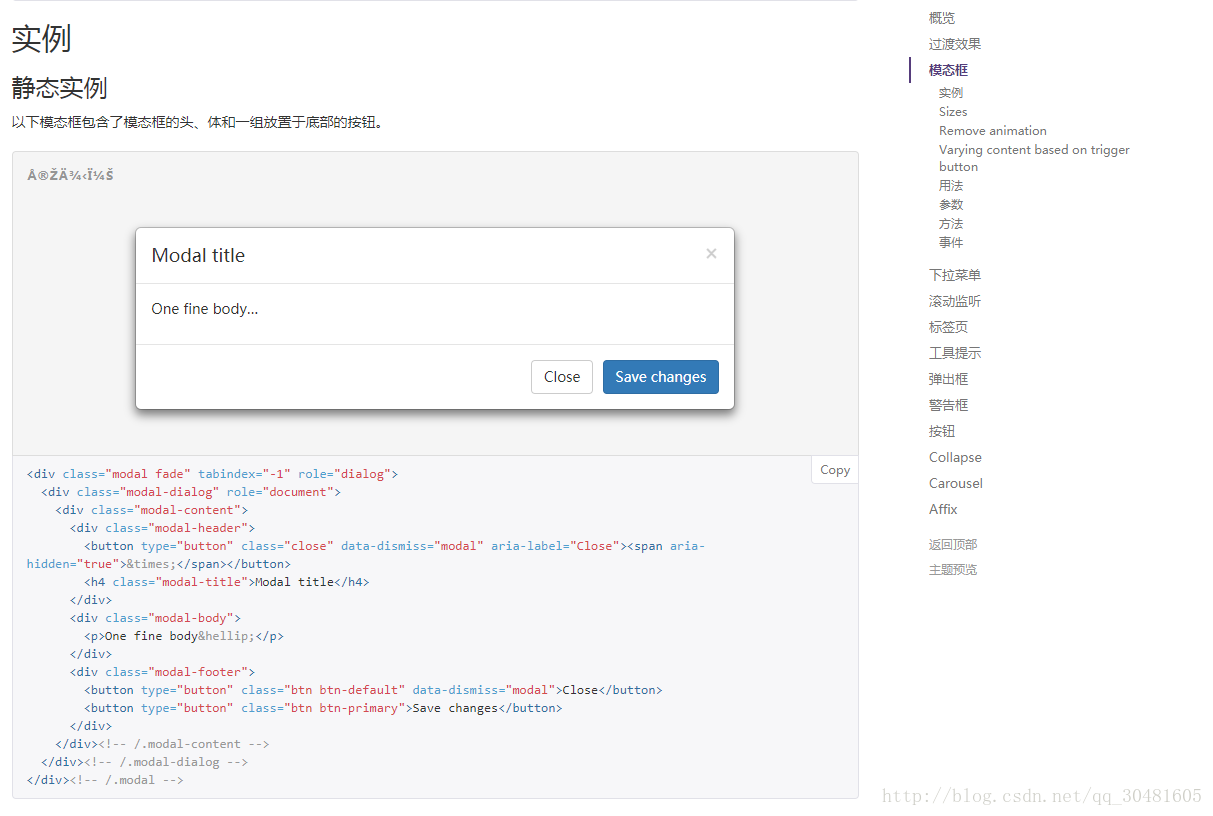Close the modal with the × icon
Image resolution: width=1213 pixels, height=816 pixels.
coord(711,254)
